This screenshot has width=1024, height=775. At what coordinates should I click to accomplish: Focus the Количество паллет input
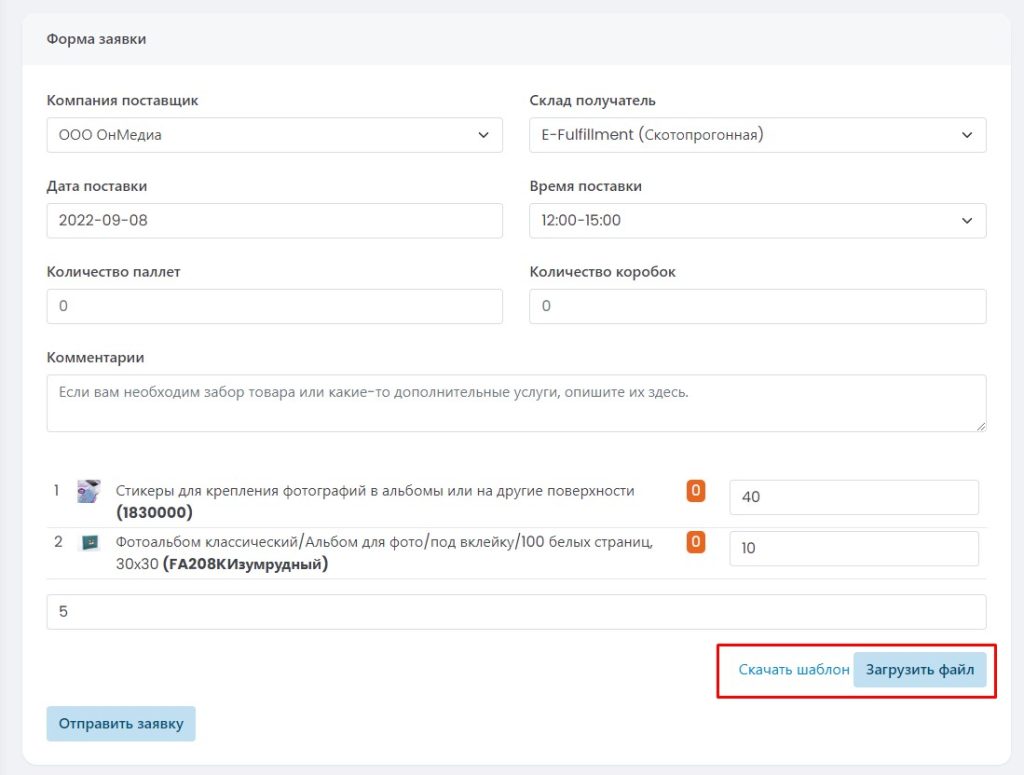coord(274,307)
